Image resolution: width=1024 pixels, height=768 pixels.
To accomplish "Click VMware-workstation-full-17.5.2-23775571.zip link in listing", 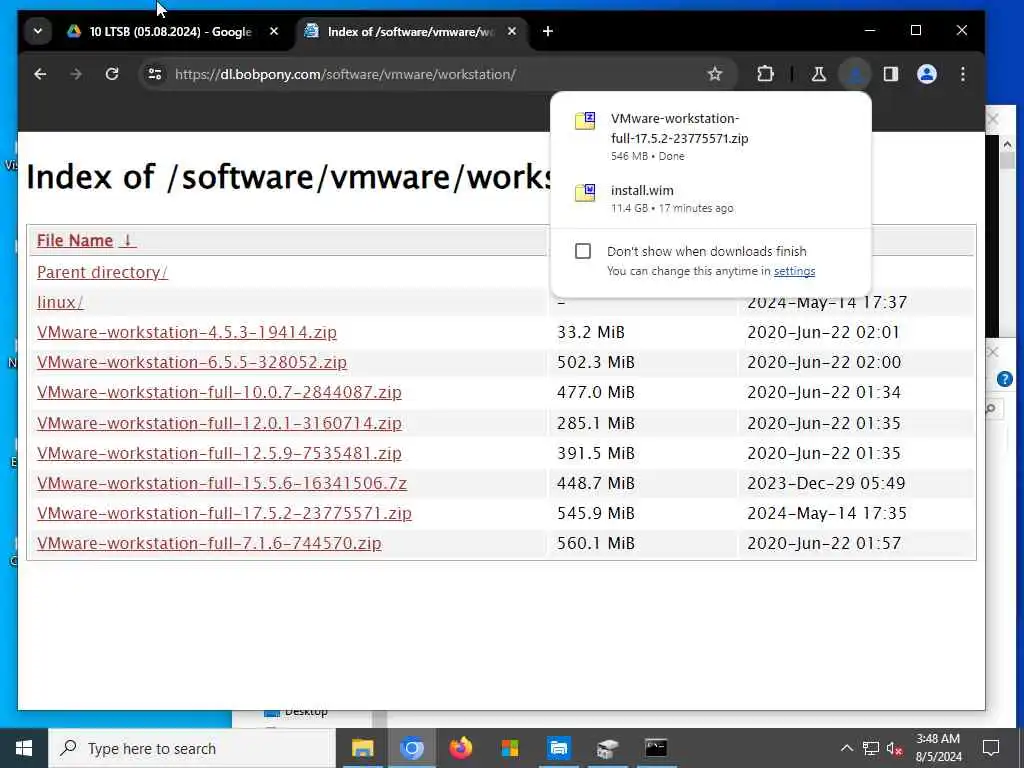I will click(225, 513).
